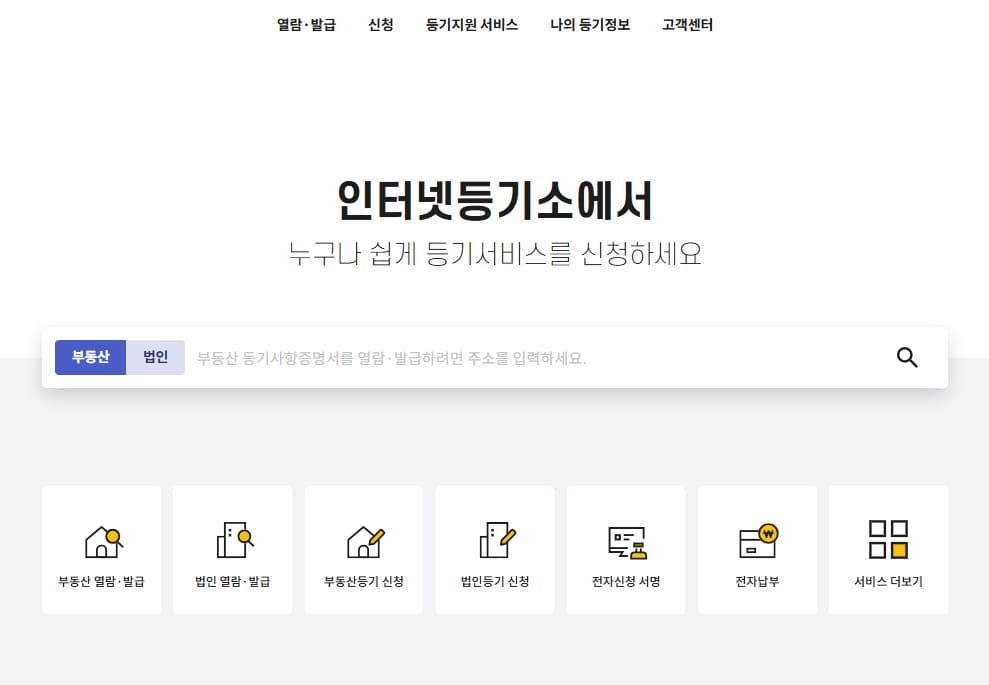Click the 법인등기 신청 label
The height and width of the screenshot is (685, 989).
495,582
